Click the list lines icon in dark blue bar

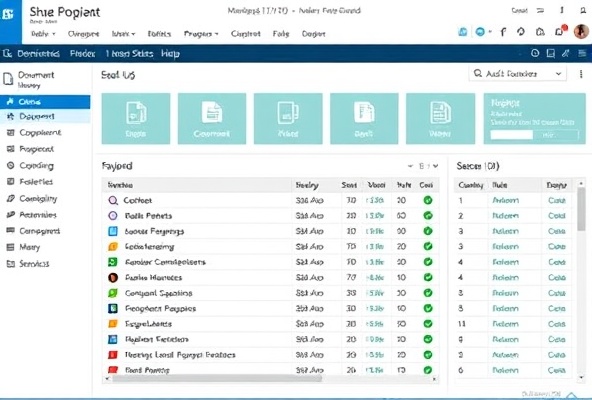coord(582,53)
